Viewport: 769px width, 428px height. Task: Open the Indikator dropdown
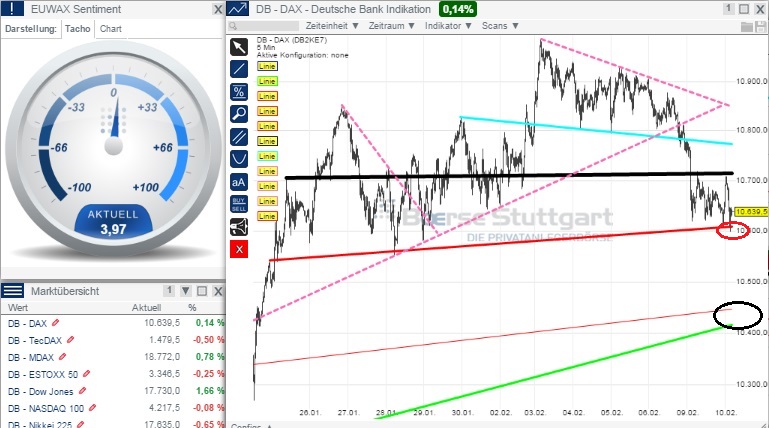448,26
